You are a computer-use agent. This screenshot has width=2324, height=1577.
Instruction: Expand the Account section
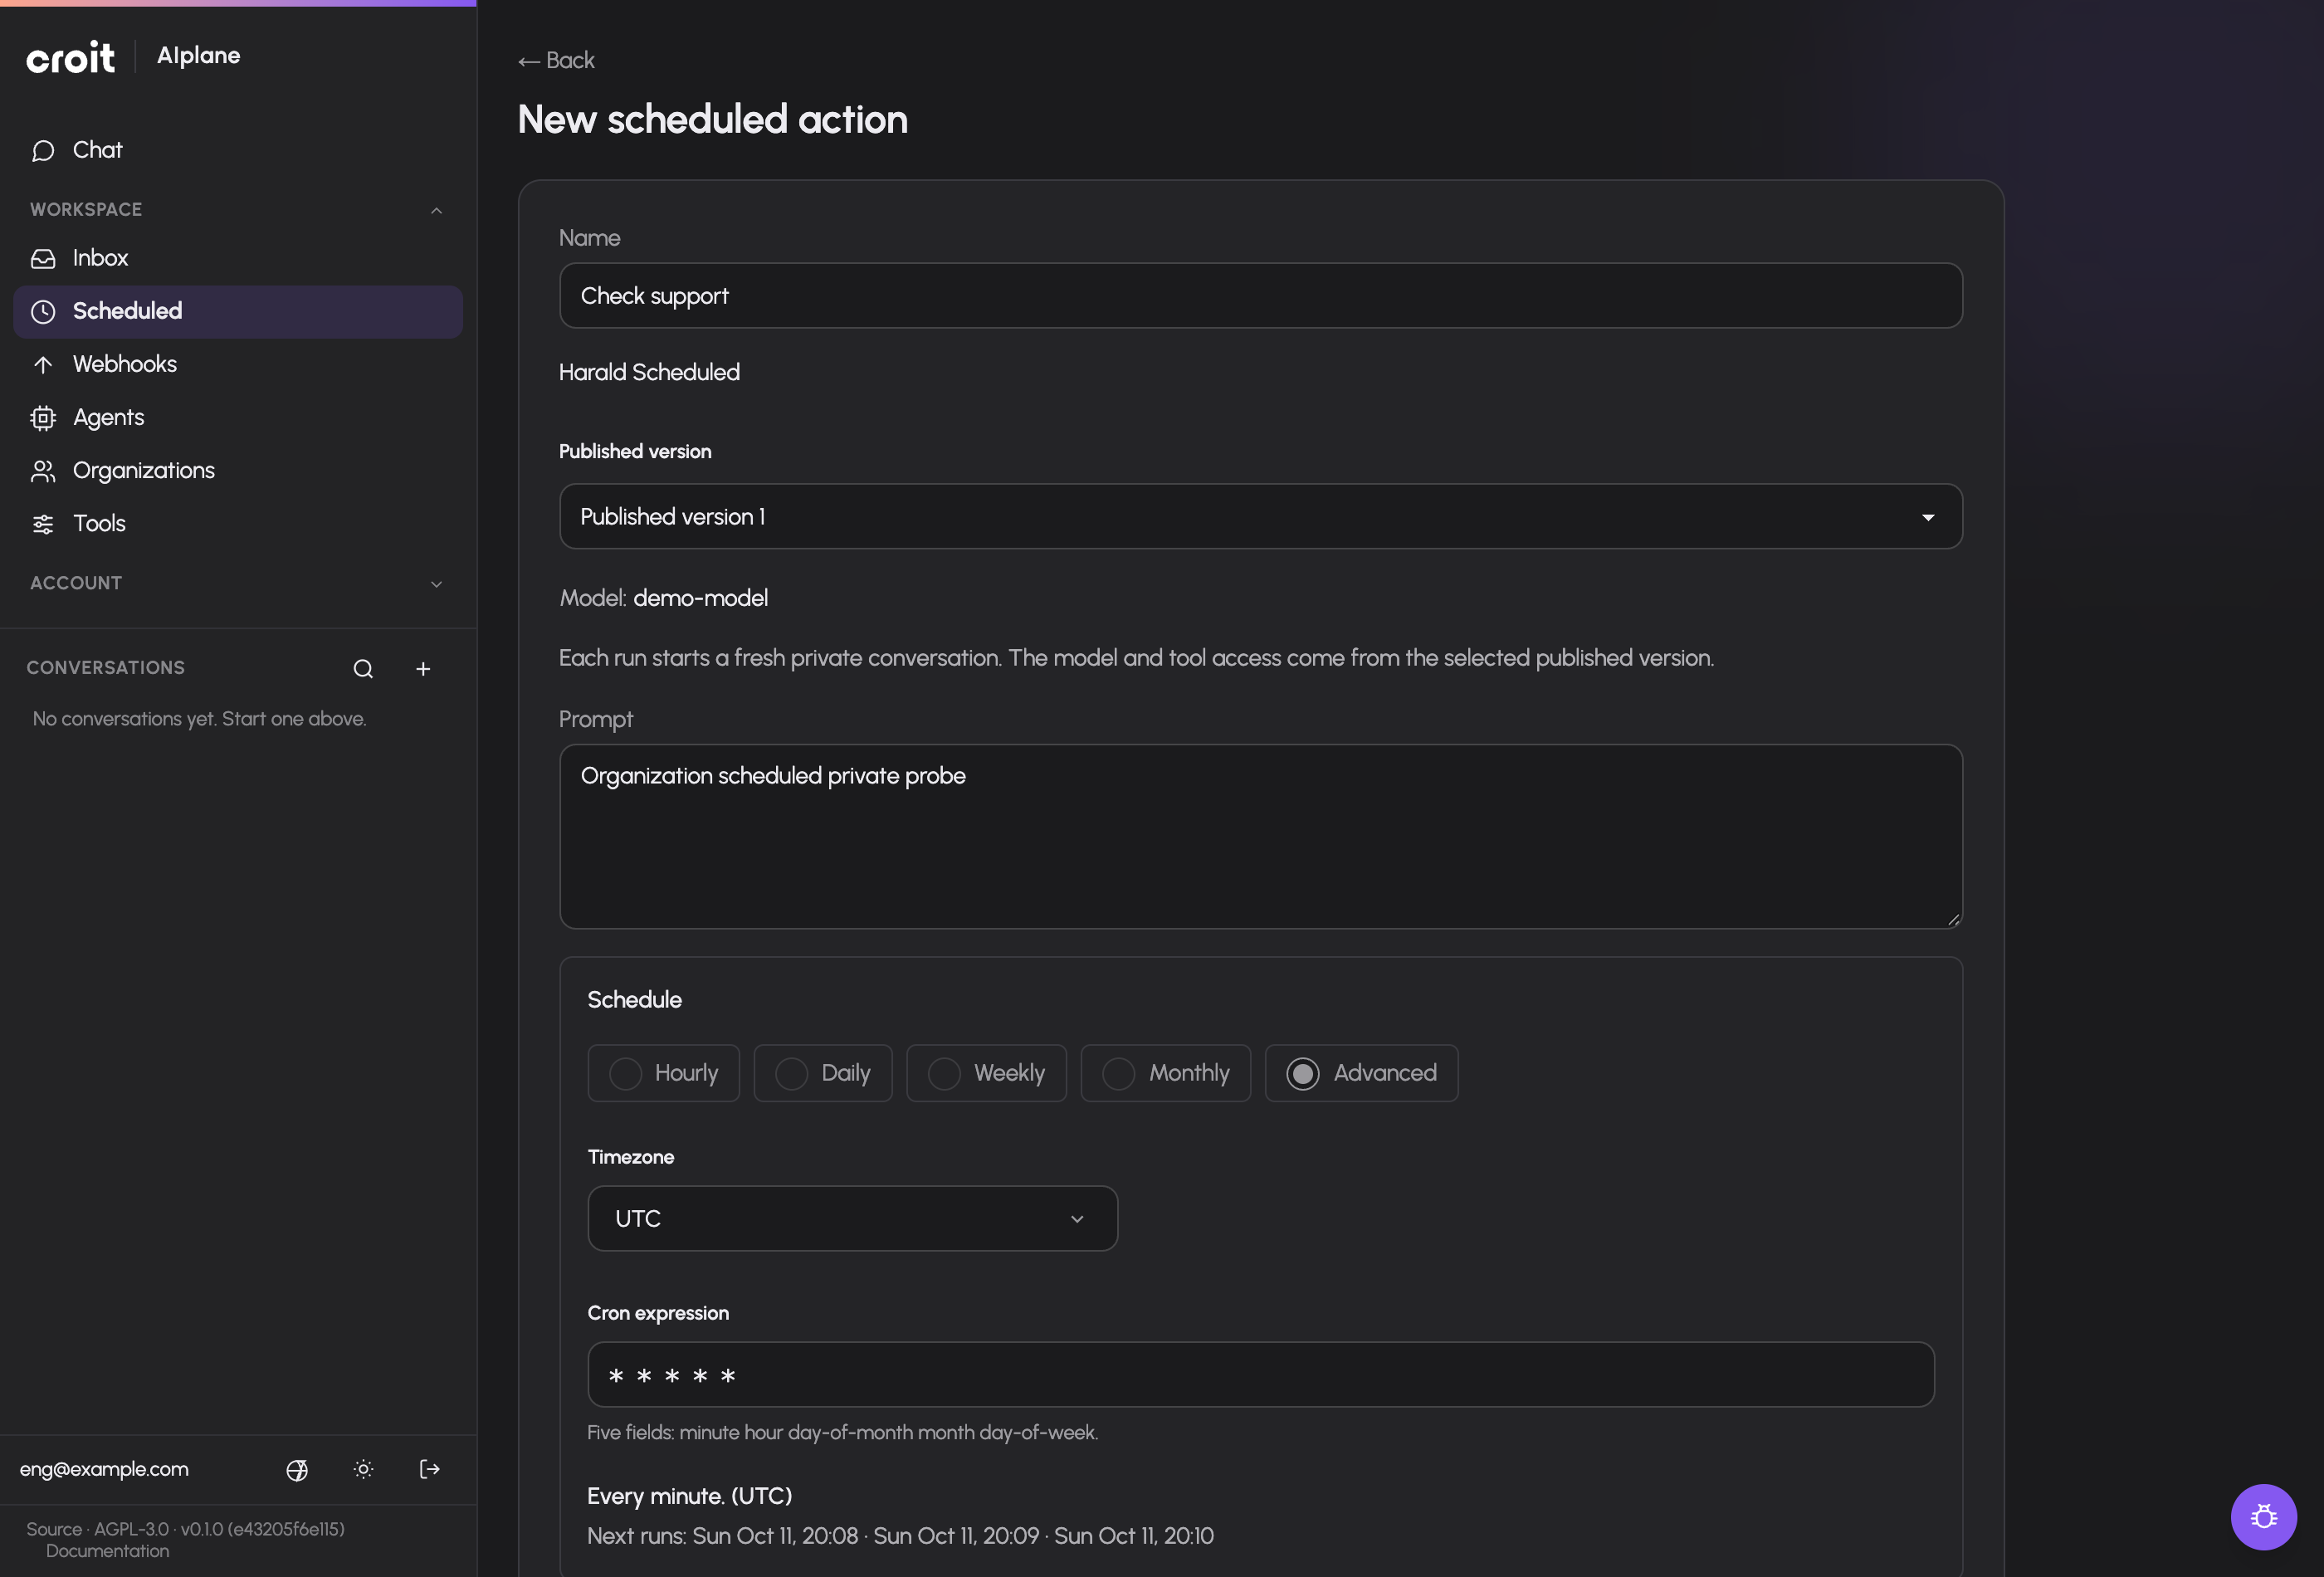point(238,583)
